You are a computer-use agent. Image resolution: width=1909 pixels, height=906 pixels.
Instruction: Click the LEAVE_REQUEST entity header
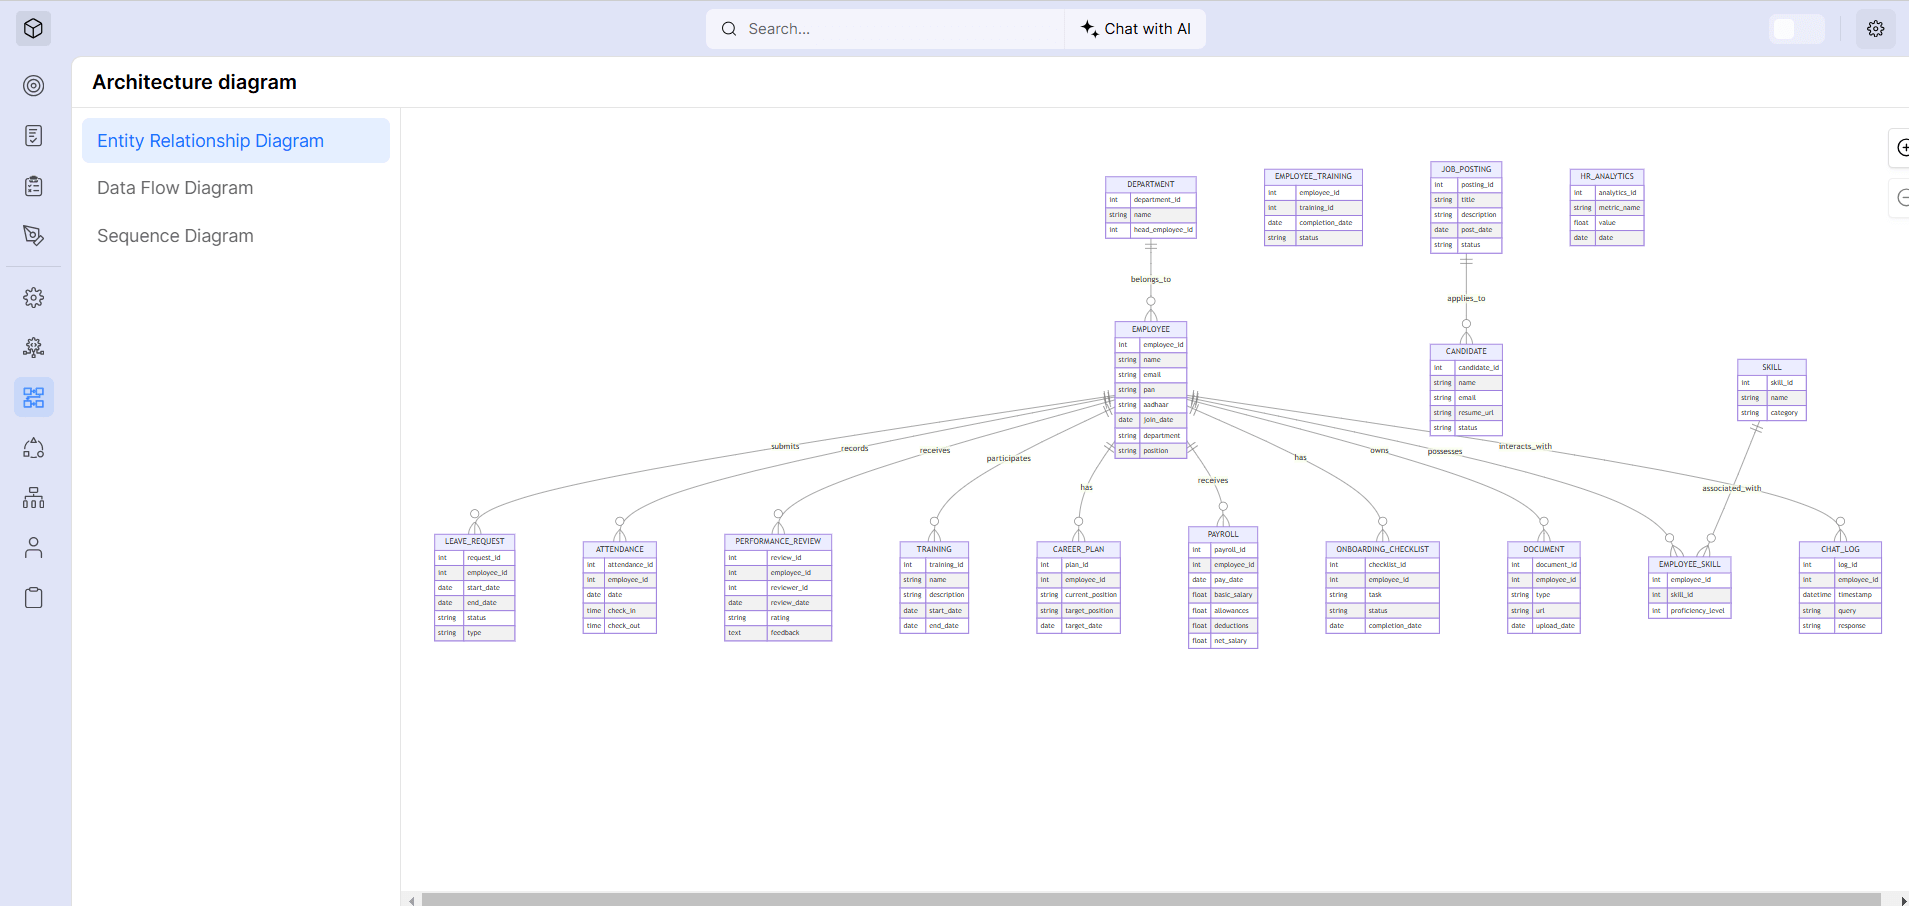click(x=475, y=541)
